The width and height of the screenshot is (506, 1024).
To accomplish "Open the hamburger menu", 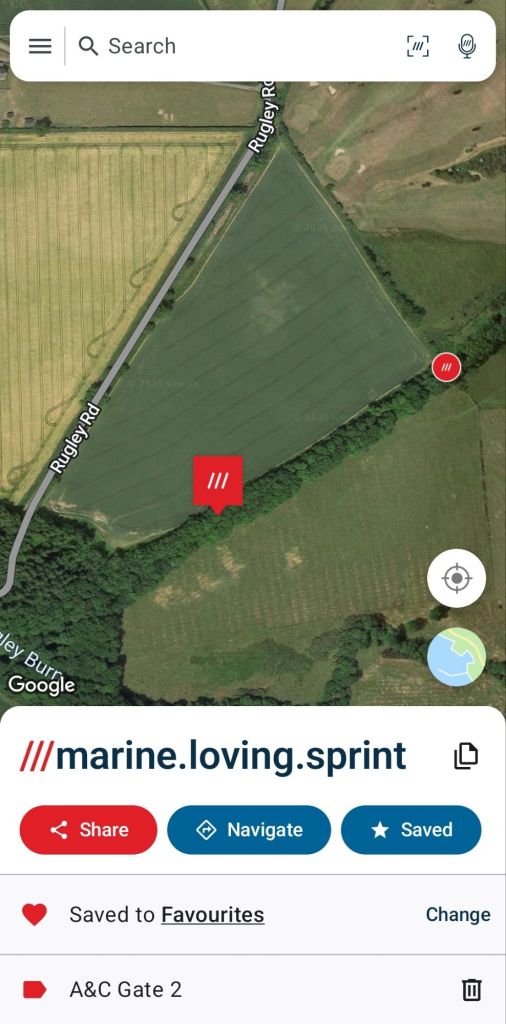I will [40, 46].
